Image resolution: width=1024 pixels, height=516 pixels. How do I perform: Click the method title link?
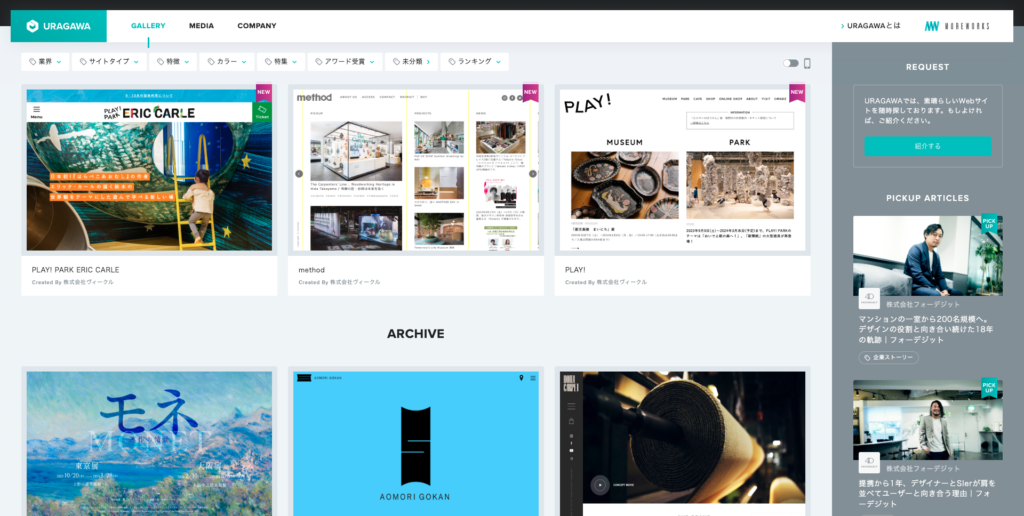point(312,270)
